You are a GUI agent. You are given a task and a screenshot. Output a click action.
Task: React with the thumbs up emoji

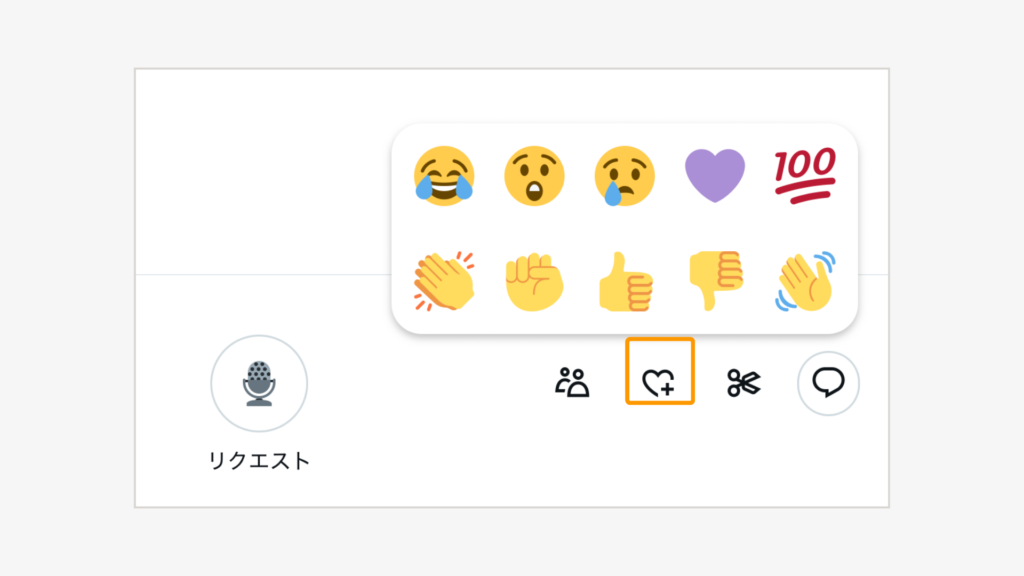pyautogui.click(x=625, y=281)
